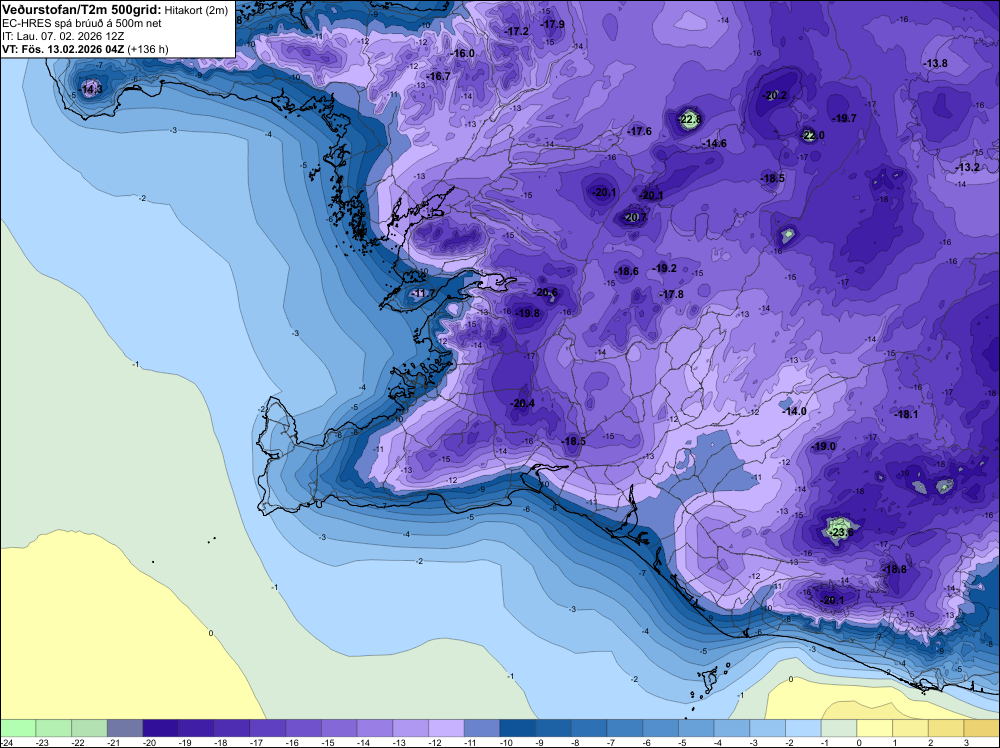Click the -14.6 temperature label
The width and height of the screenshot is (1000, 748).
click(x=714, y=144)
